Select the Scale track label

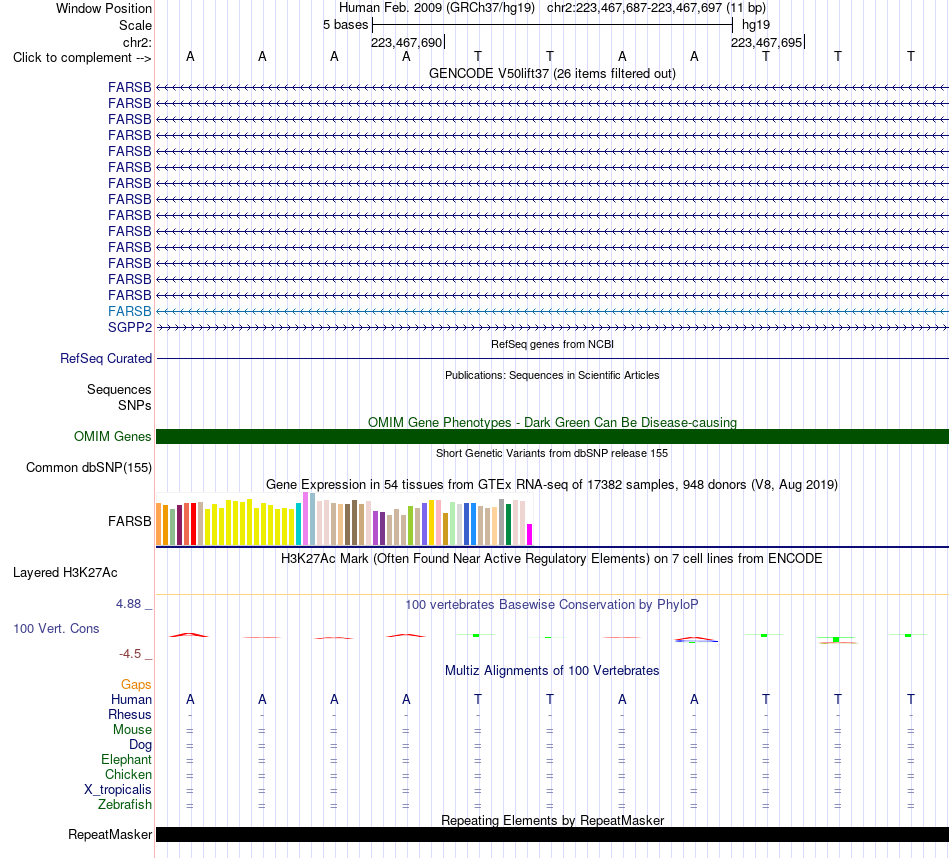(135, 25)
